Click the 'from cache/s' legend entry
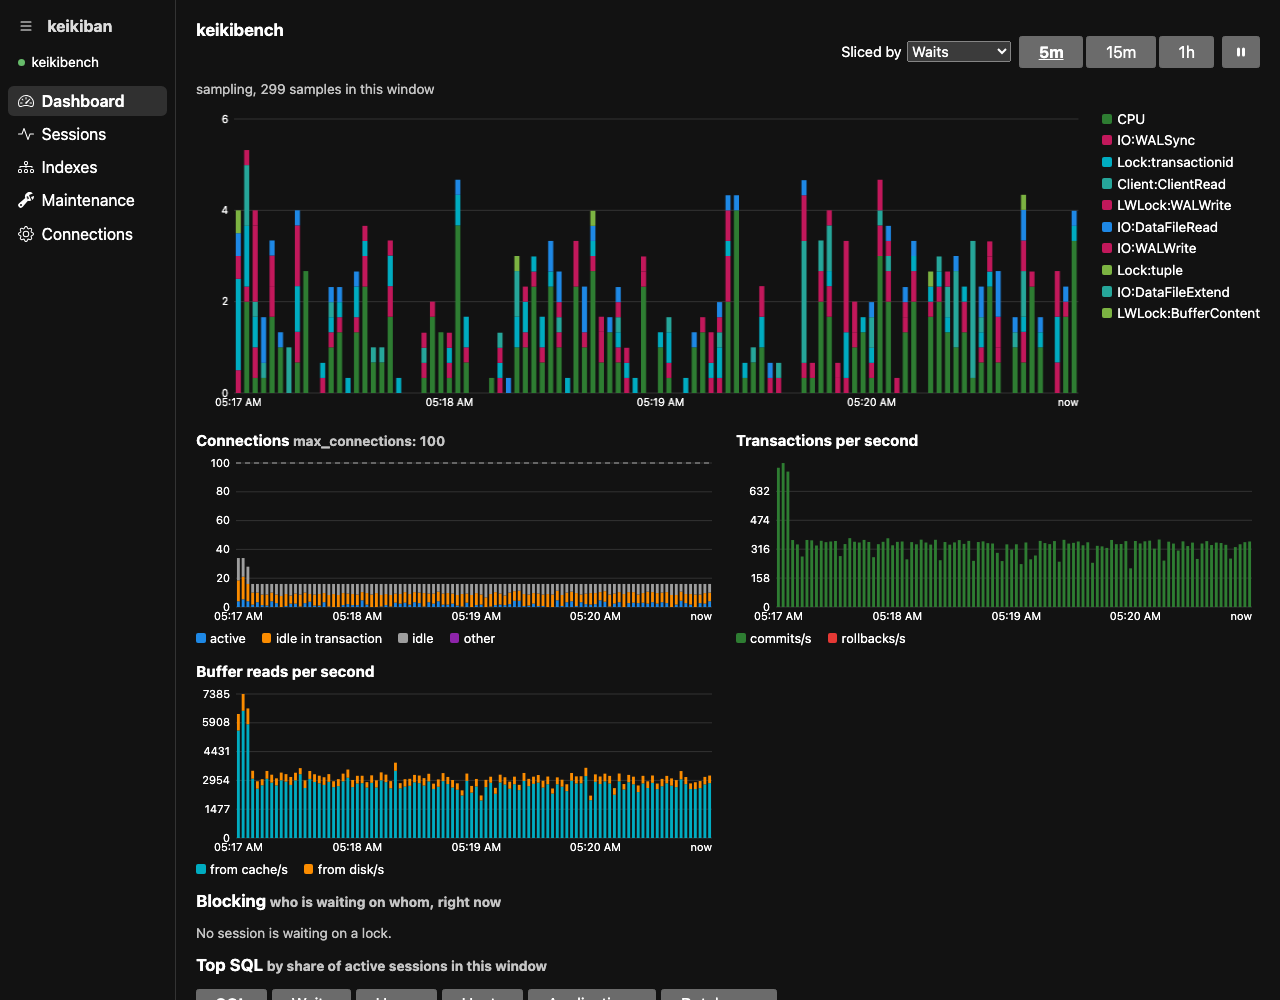The width and height of the screenshot is (1280, 1000). 242,869
